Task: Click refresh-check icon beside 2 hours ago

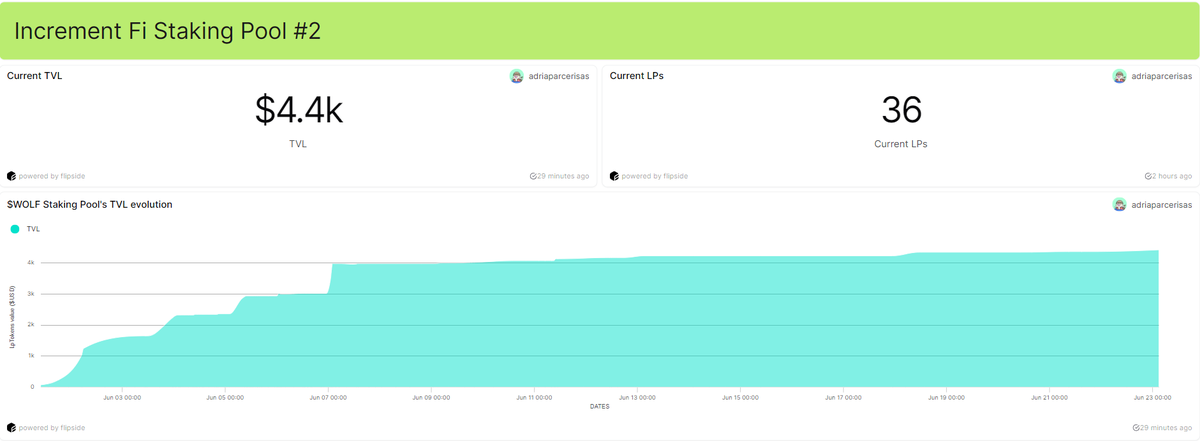Action: (x=1148, y=176)
